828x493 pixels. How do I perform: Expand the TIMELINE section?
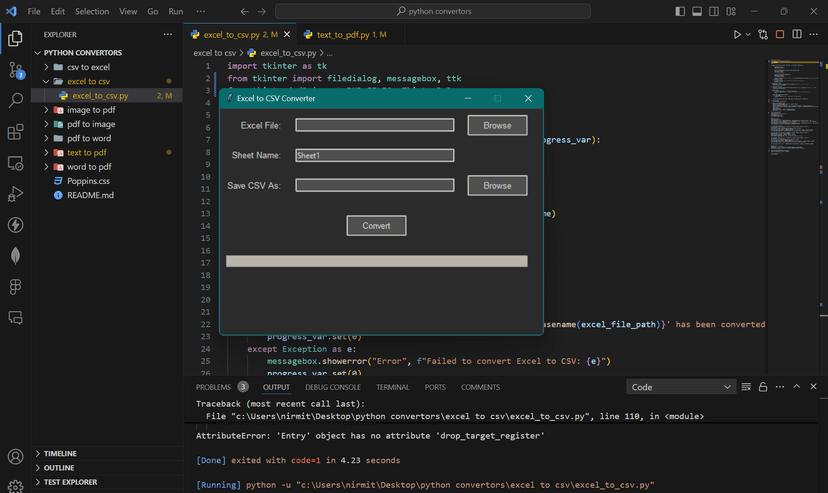[x=60, y=453]
